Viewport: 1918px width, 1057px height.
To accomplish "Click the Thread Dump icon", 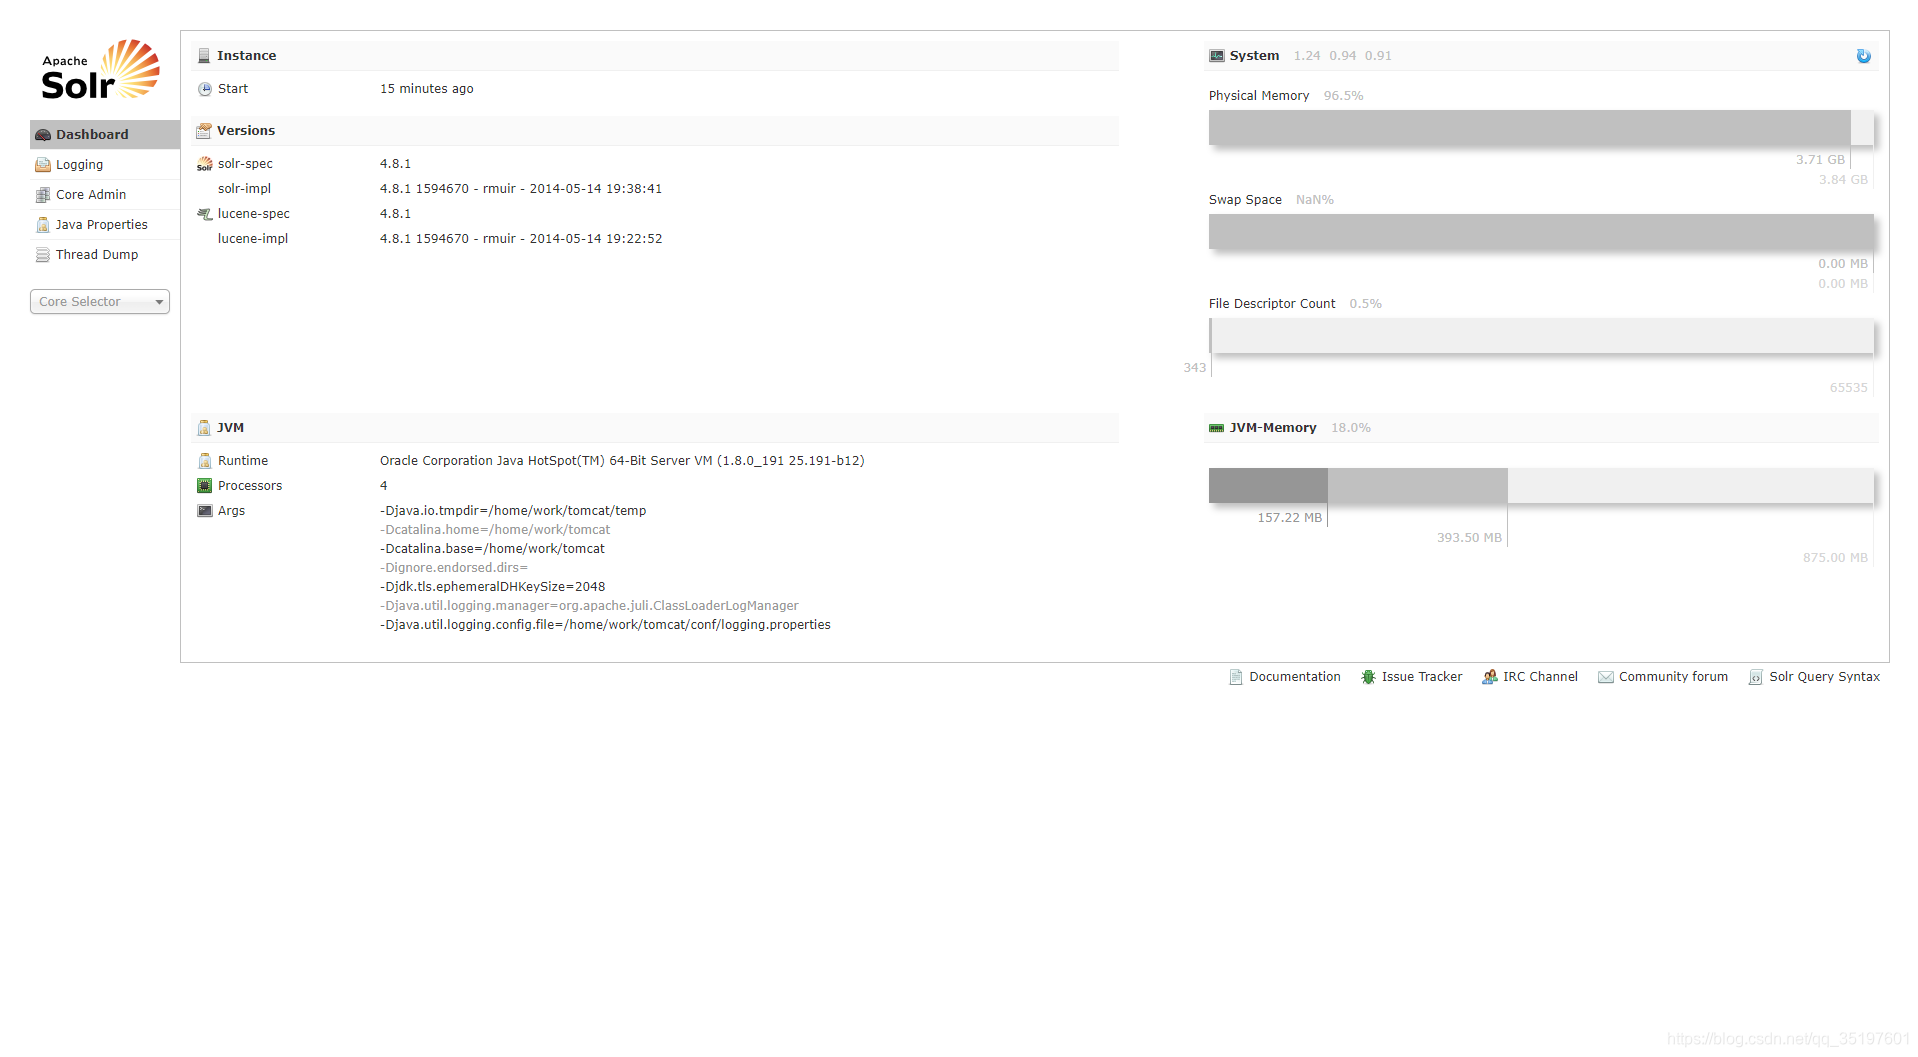I will pos(43,255).
